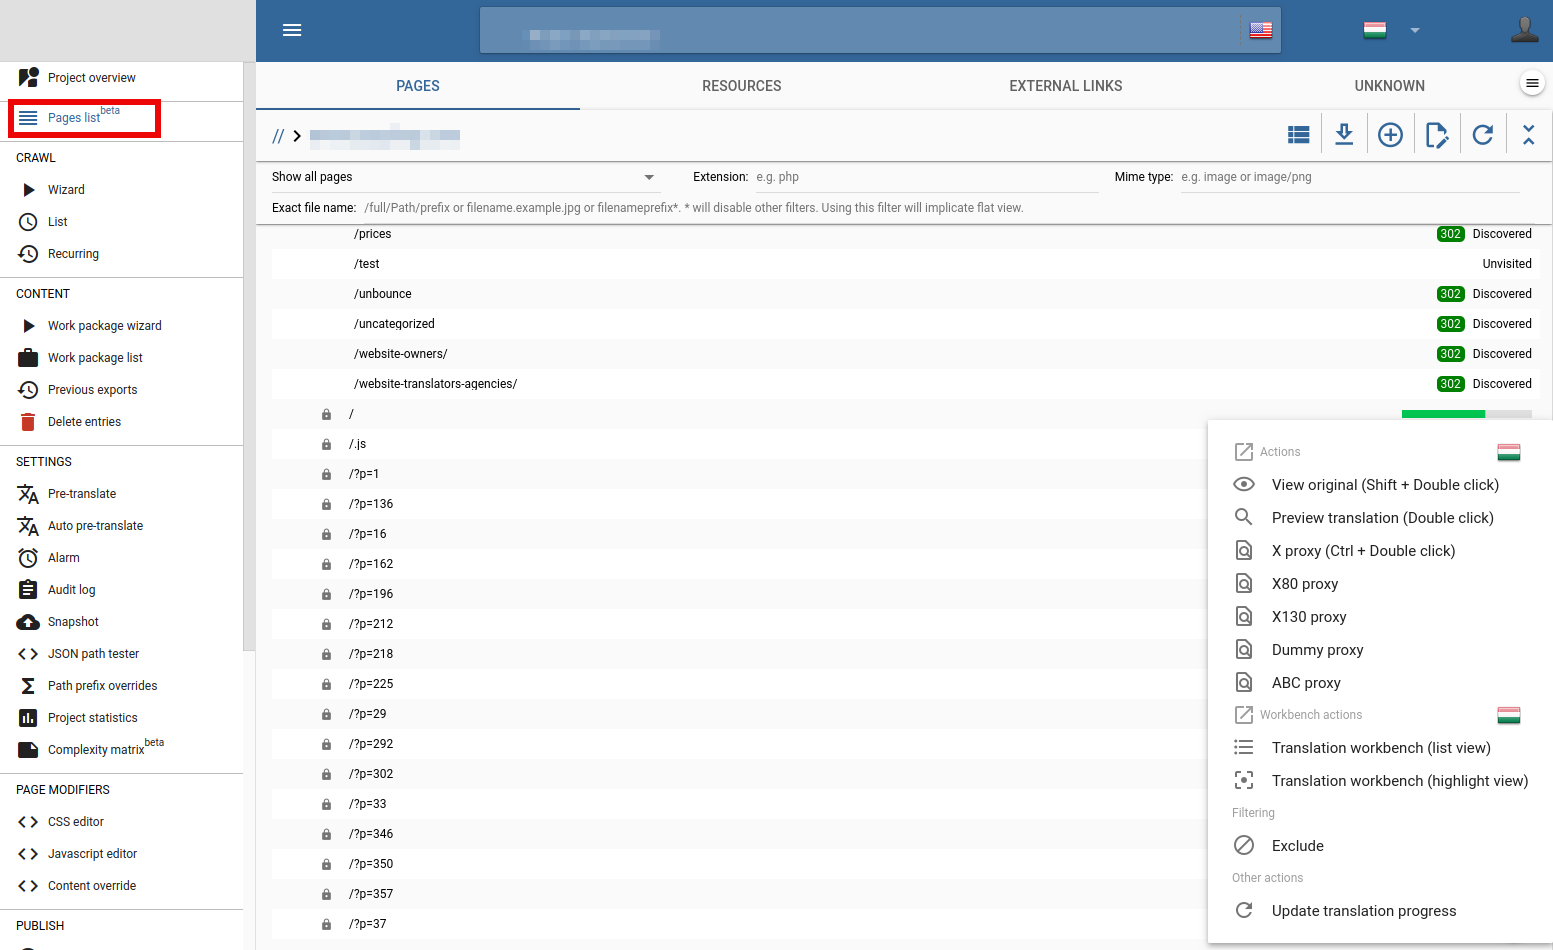This screenshot has width=1553, height=950.
Task: Click the US flag source language icon
Action: 1261,30
